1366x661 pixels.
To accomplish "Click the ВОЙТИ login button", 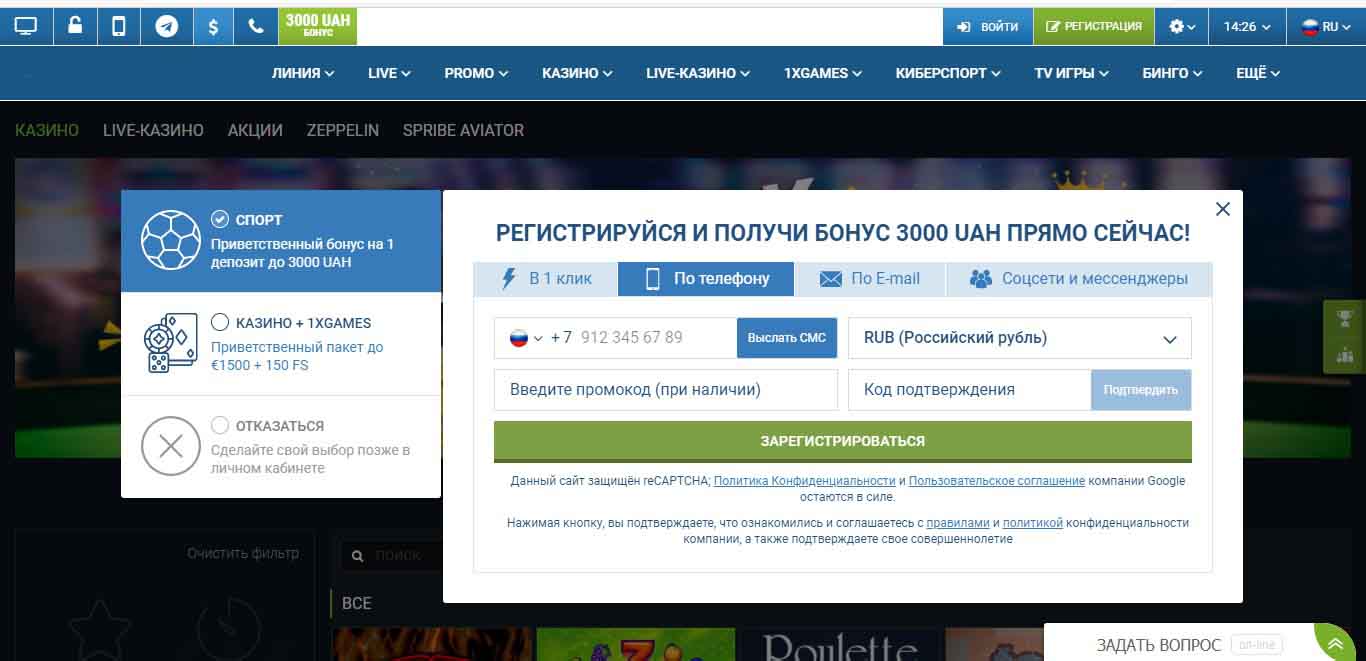I will pyautogui.click(x=988, y=27).
